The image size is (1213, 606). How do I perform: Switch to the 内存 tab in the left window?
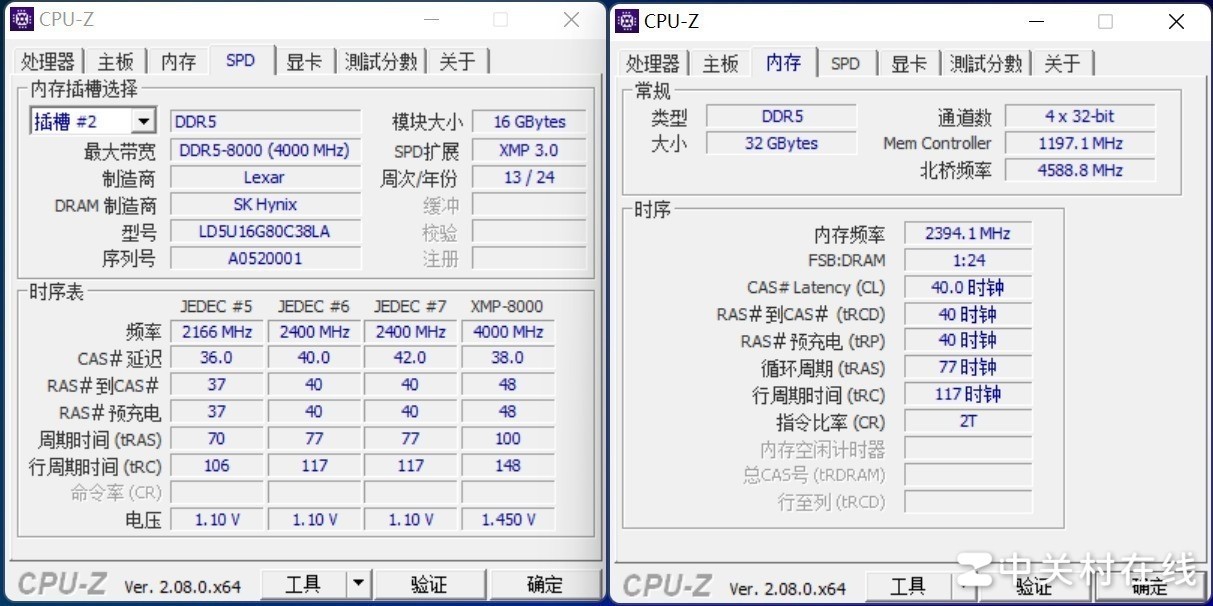[178, 61]
